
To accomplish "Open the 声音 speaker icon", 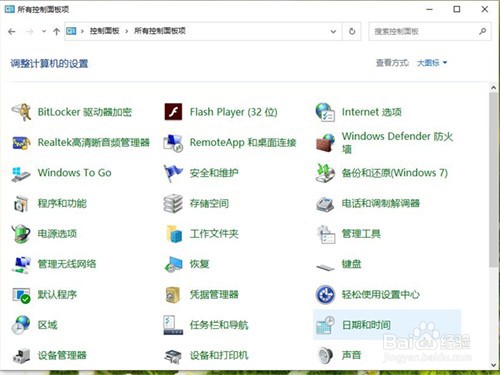I will (325, 355).
